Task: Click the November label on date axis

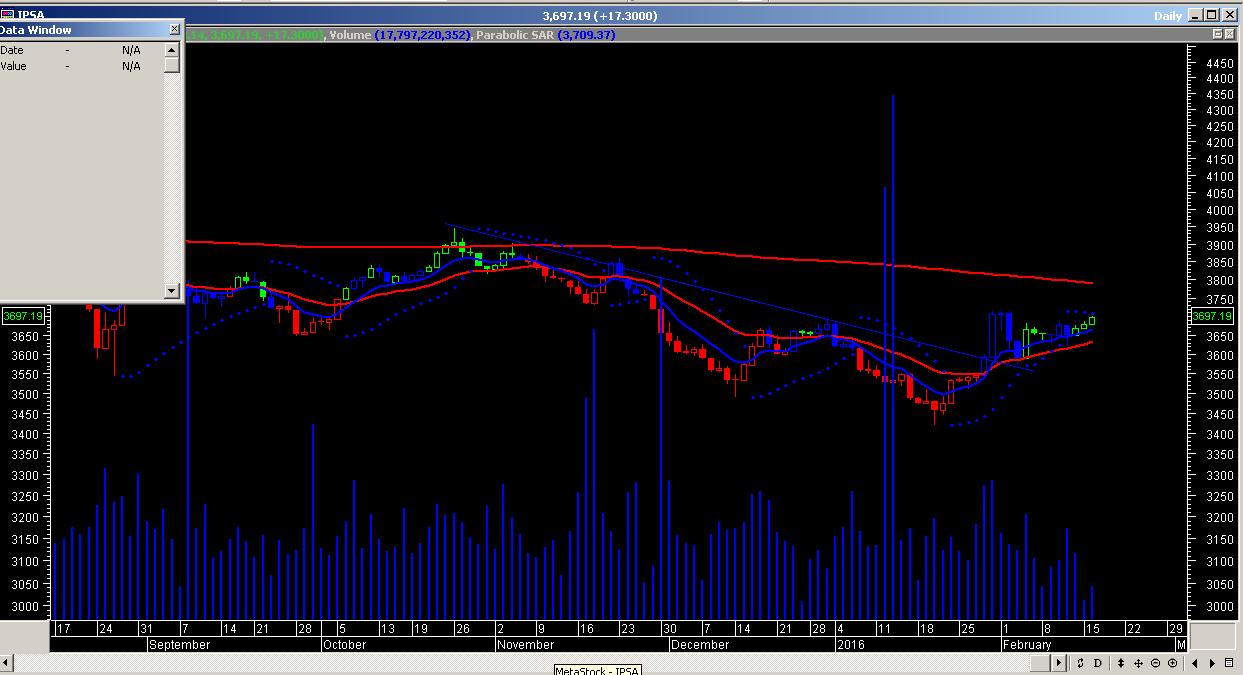Action: click(x=525, y=645)
